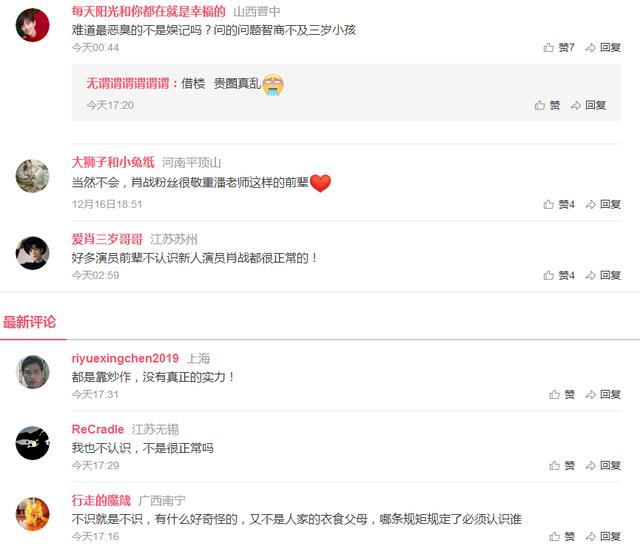Screen dimensions: 640x546
Task: Open ReCradle username link
Action: [x=98, y=429]
